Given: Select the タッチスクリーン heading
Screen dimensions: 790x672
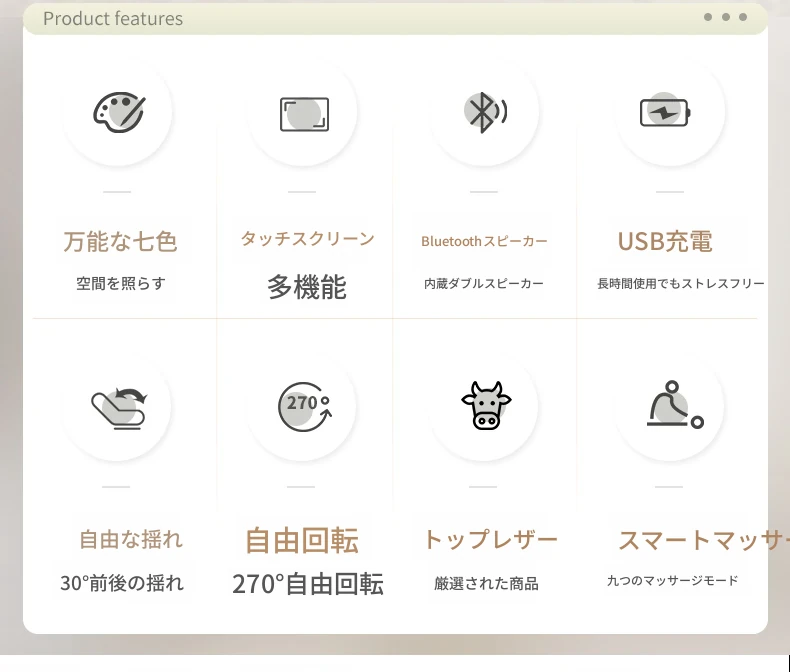Looking at the screenshot, I should tap(307, 239).
